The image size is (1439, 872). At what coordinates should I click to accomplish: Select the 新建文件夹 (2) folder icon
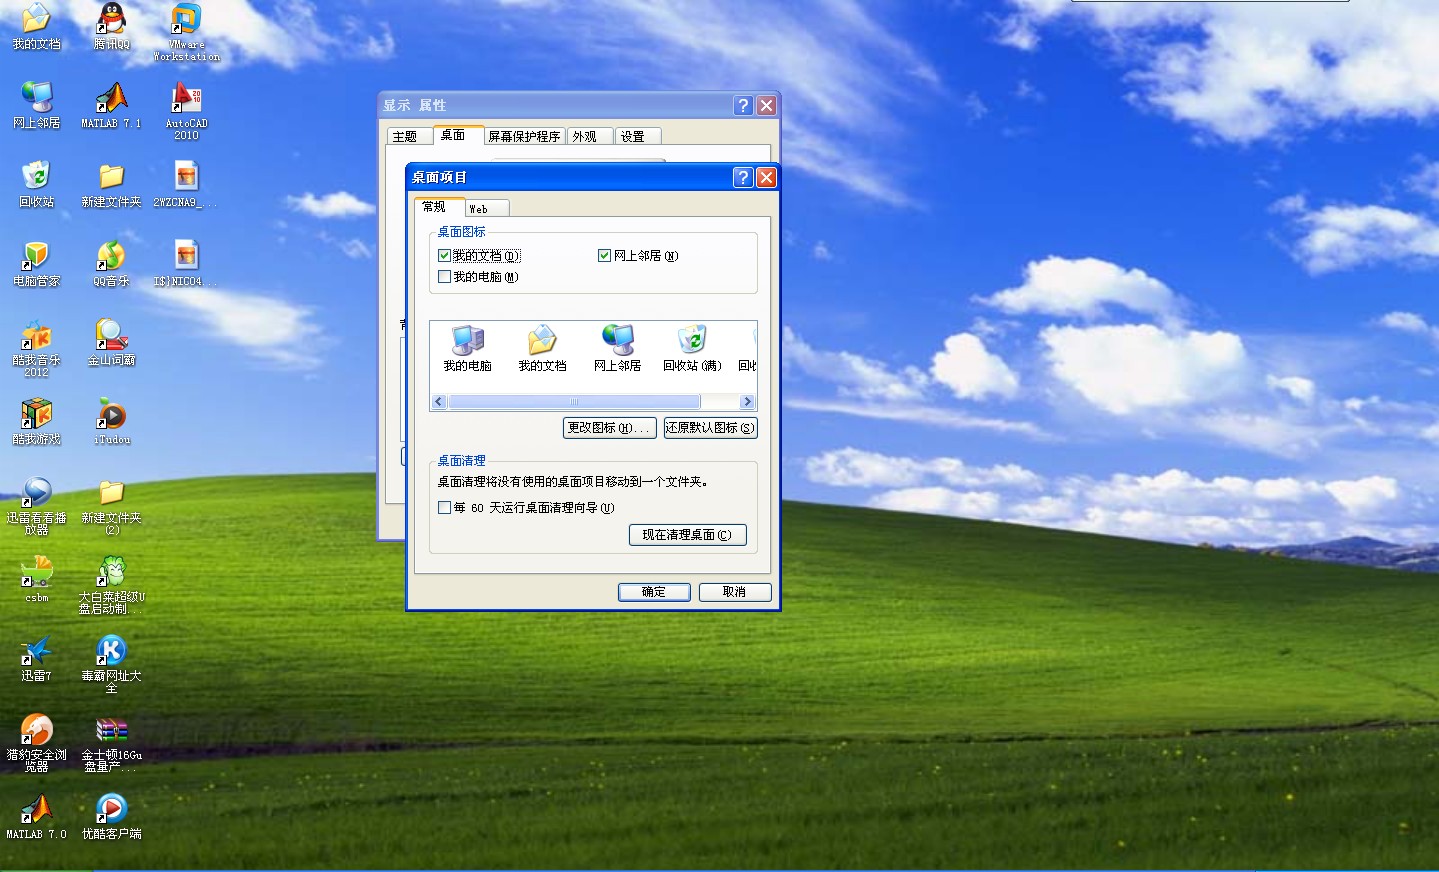[x=111, y=506]
